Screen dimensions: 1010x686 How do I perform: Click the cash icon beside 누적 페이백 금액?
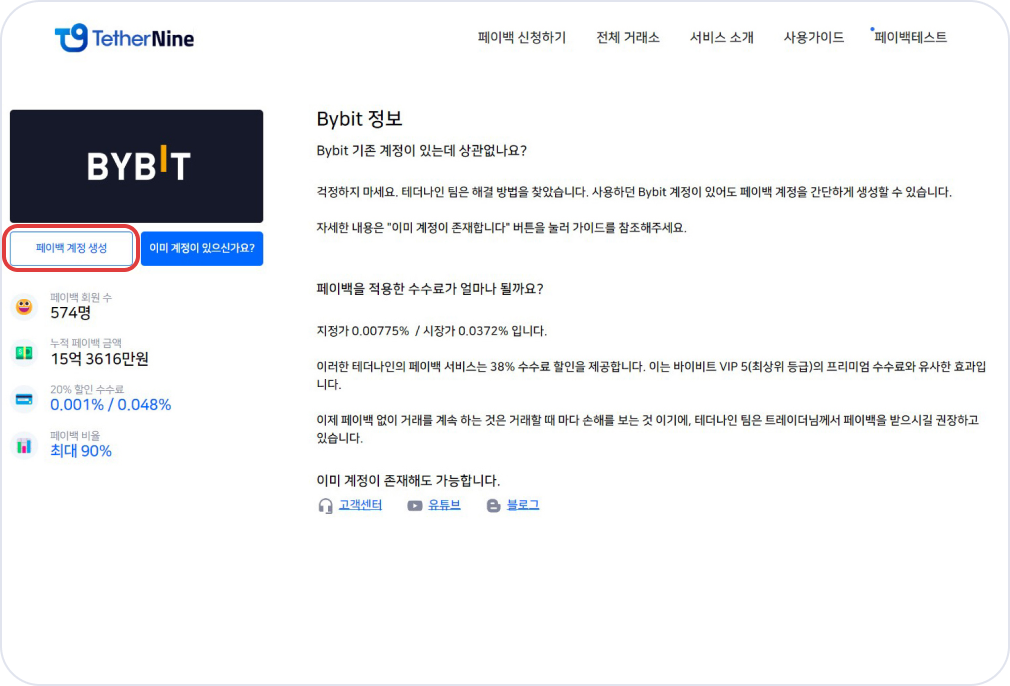click(24, 353)
